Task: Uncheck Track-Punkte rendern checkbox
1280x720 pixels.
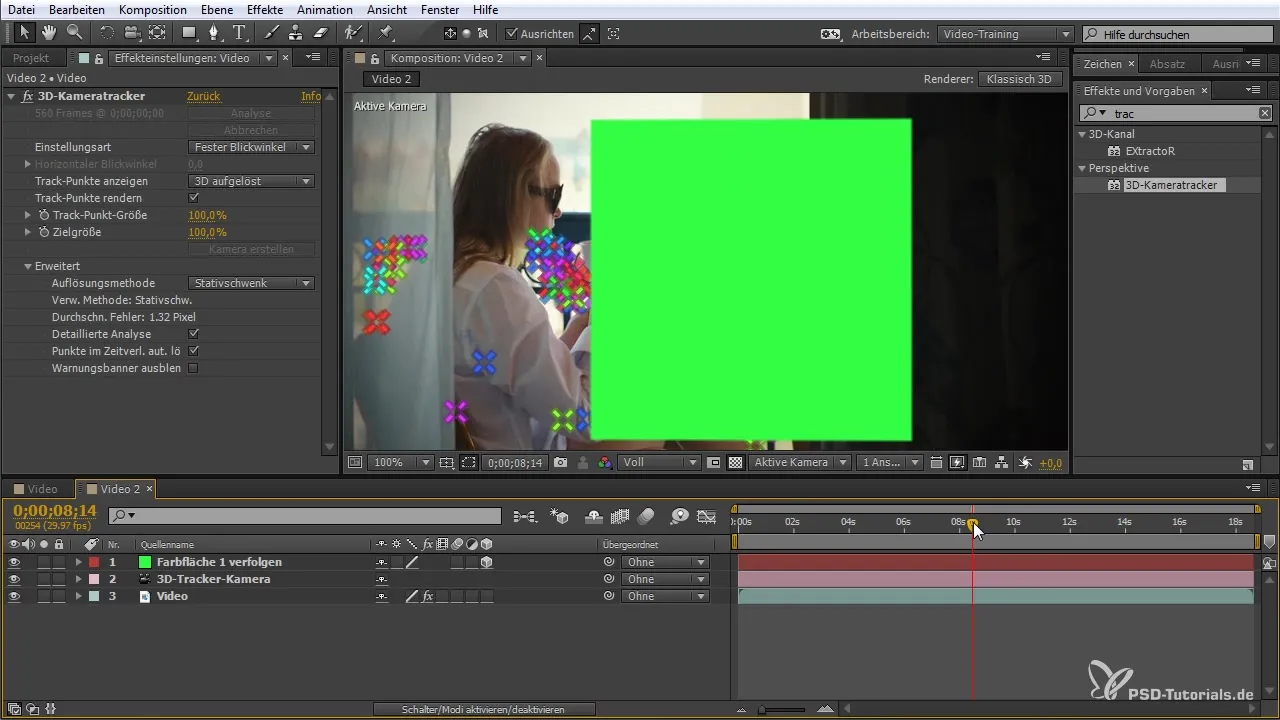Action: tap(194, 198)
